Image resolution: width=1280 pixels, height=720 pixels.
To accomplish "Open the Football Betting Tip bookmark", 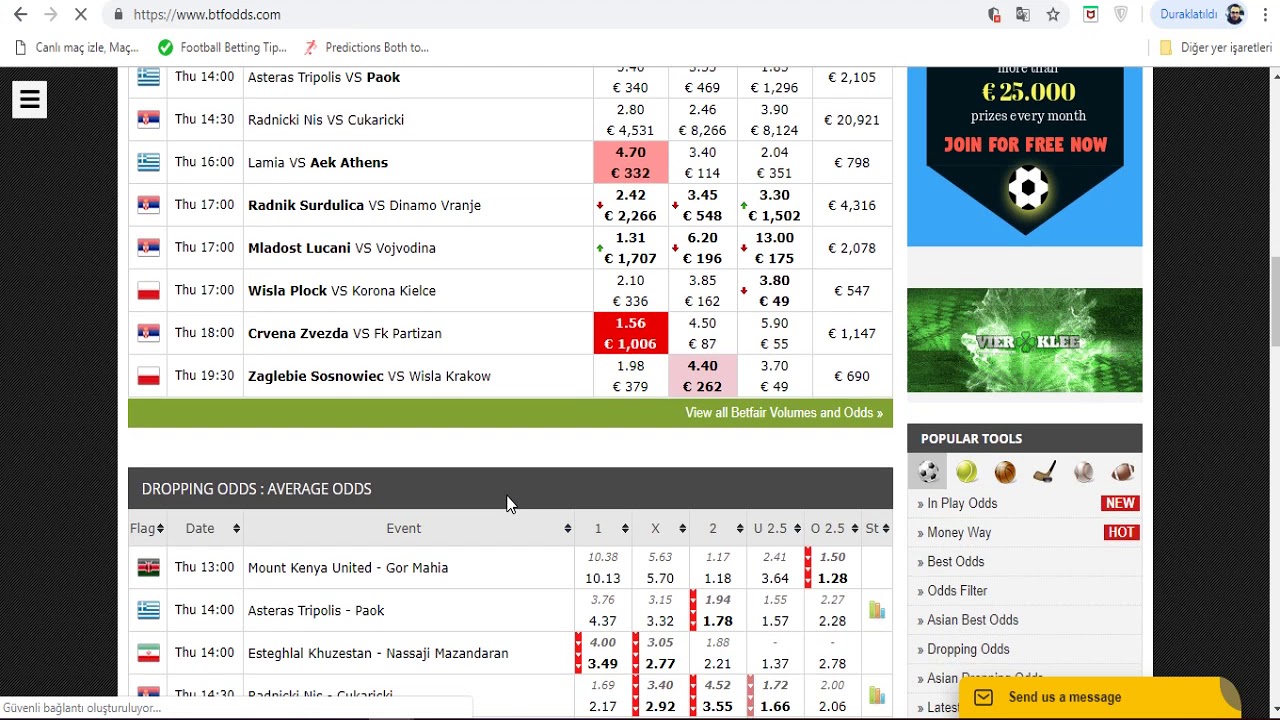I will 222,47.
